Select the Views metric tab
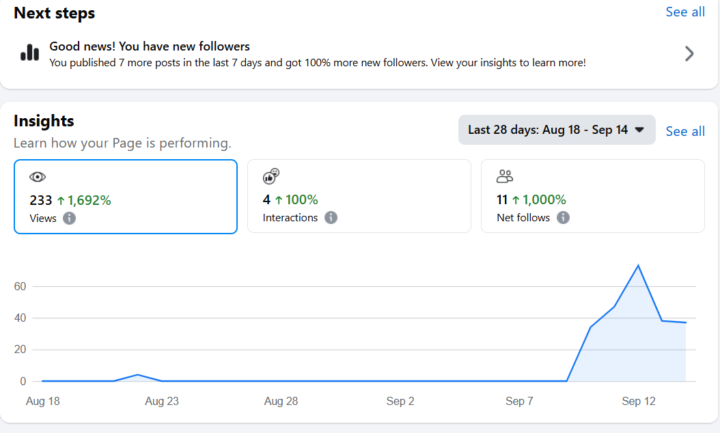Viewport: 720px width, 433px height. click(x=125, y=197)
